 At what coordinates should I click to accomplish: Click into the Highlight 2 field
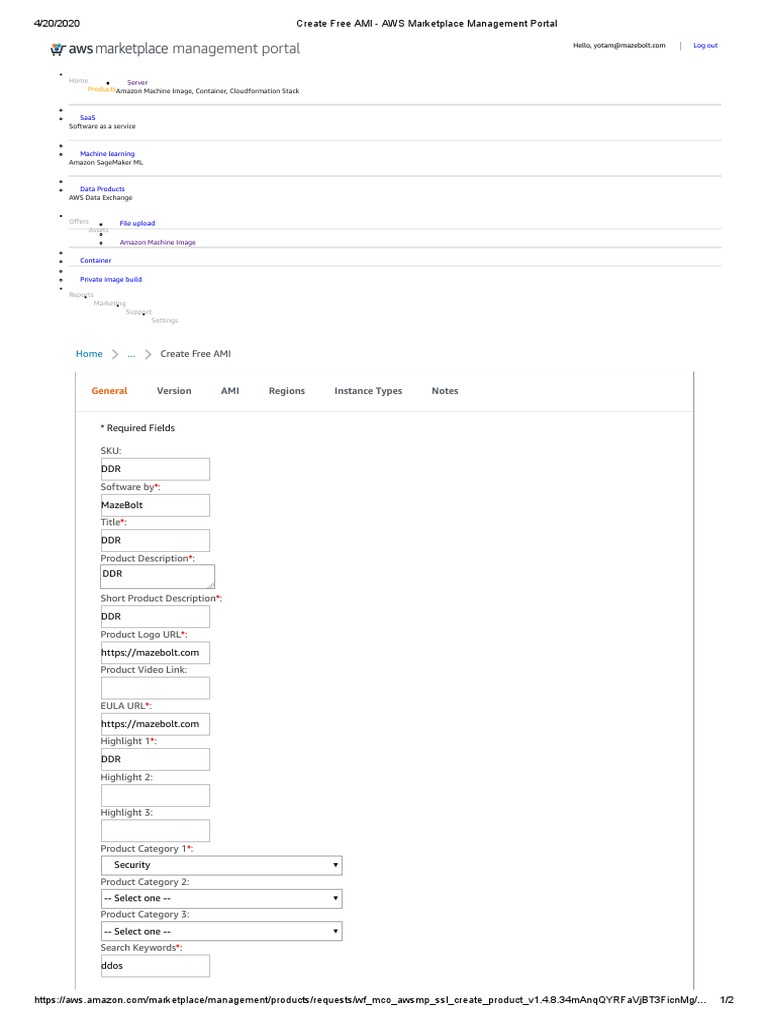[x=155, y=795]
